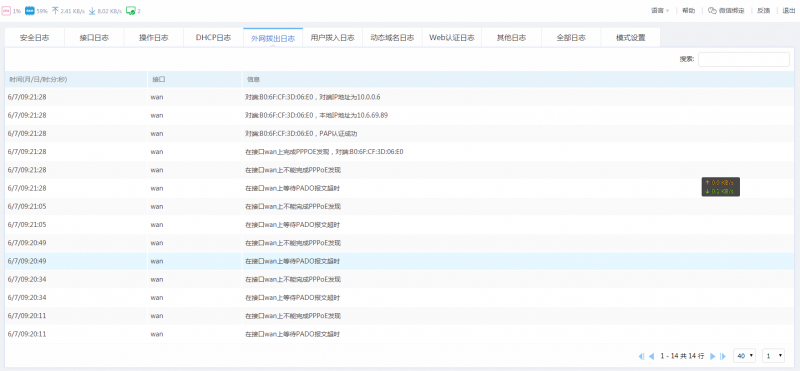Screen dimensions: 800x371
Task: Click the 退出 logout link
Action: point(789,10)
